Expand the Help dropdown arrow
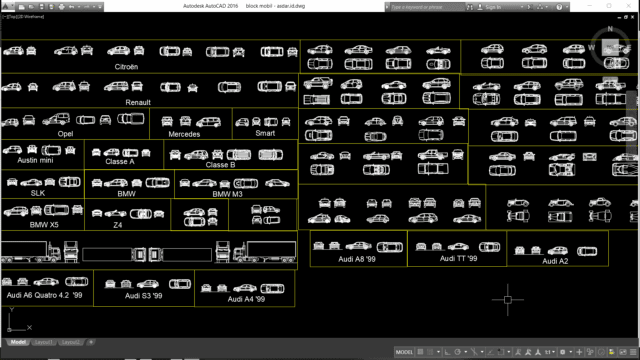This screenshot has height=360, width=640. (567, 7)
